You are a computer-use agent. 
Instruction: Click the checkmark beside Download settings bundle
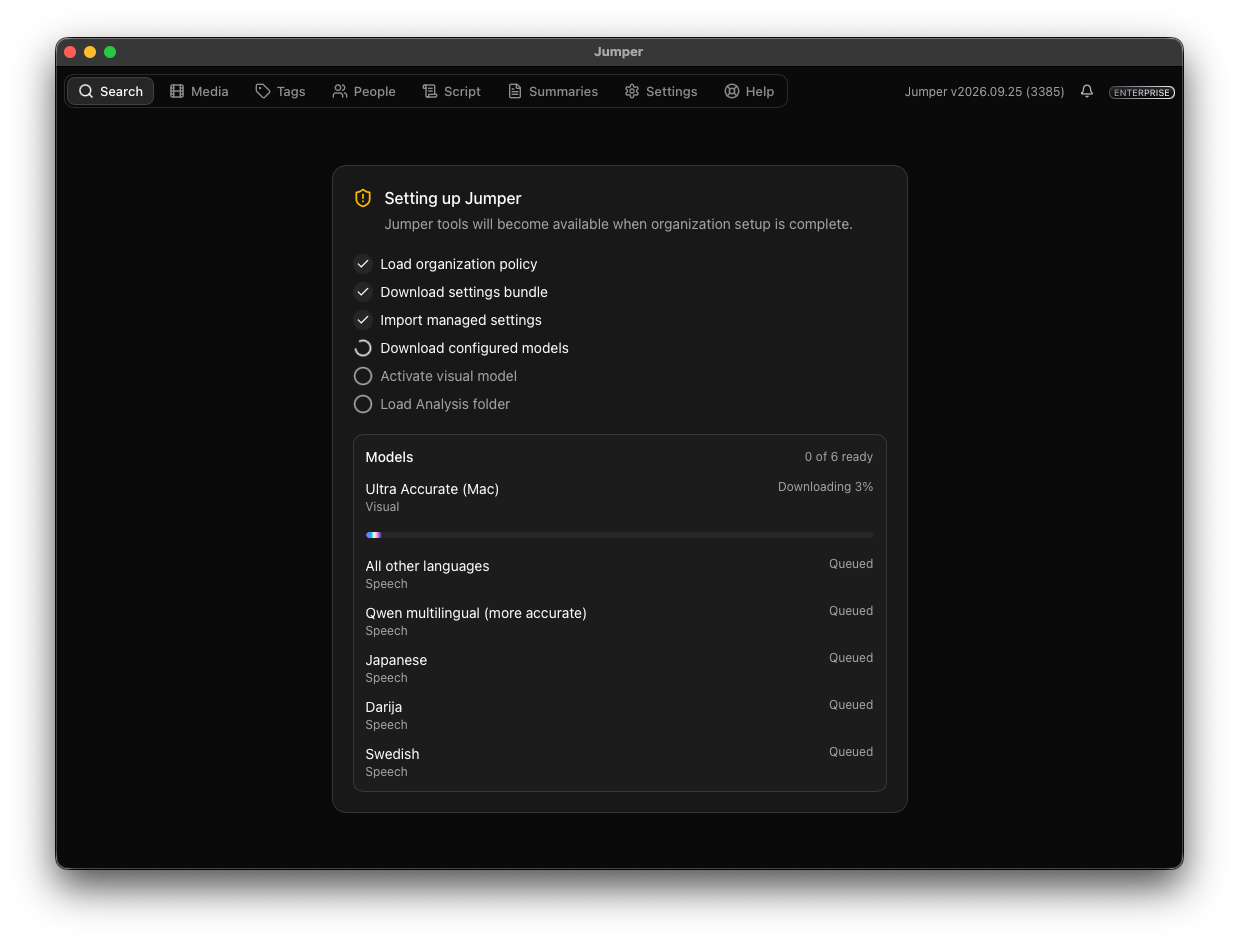363,292
